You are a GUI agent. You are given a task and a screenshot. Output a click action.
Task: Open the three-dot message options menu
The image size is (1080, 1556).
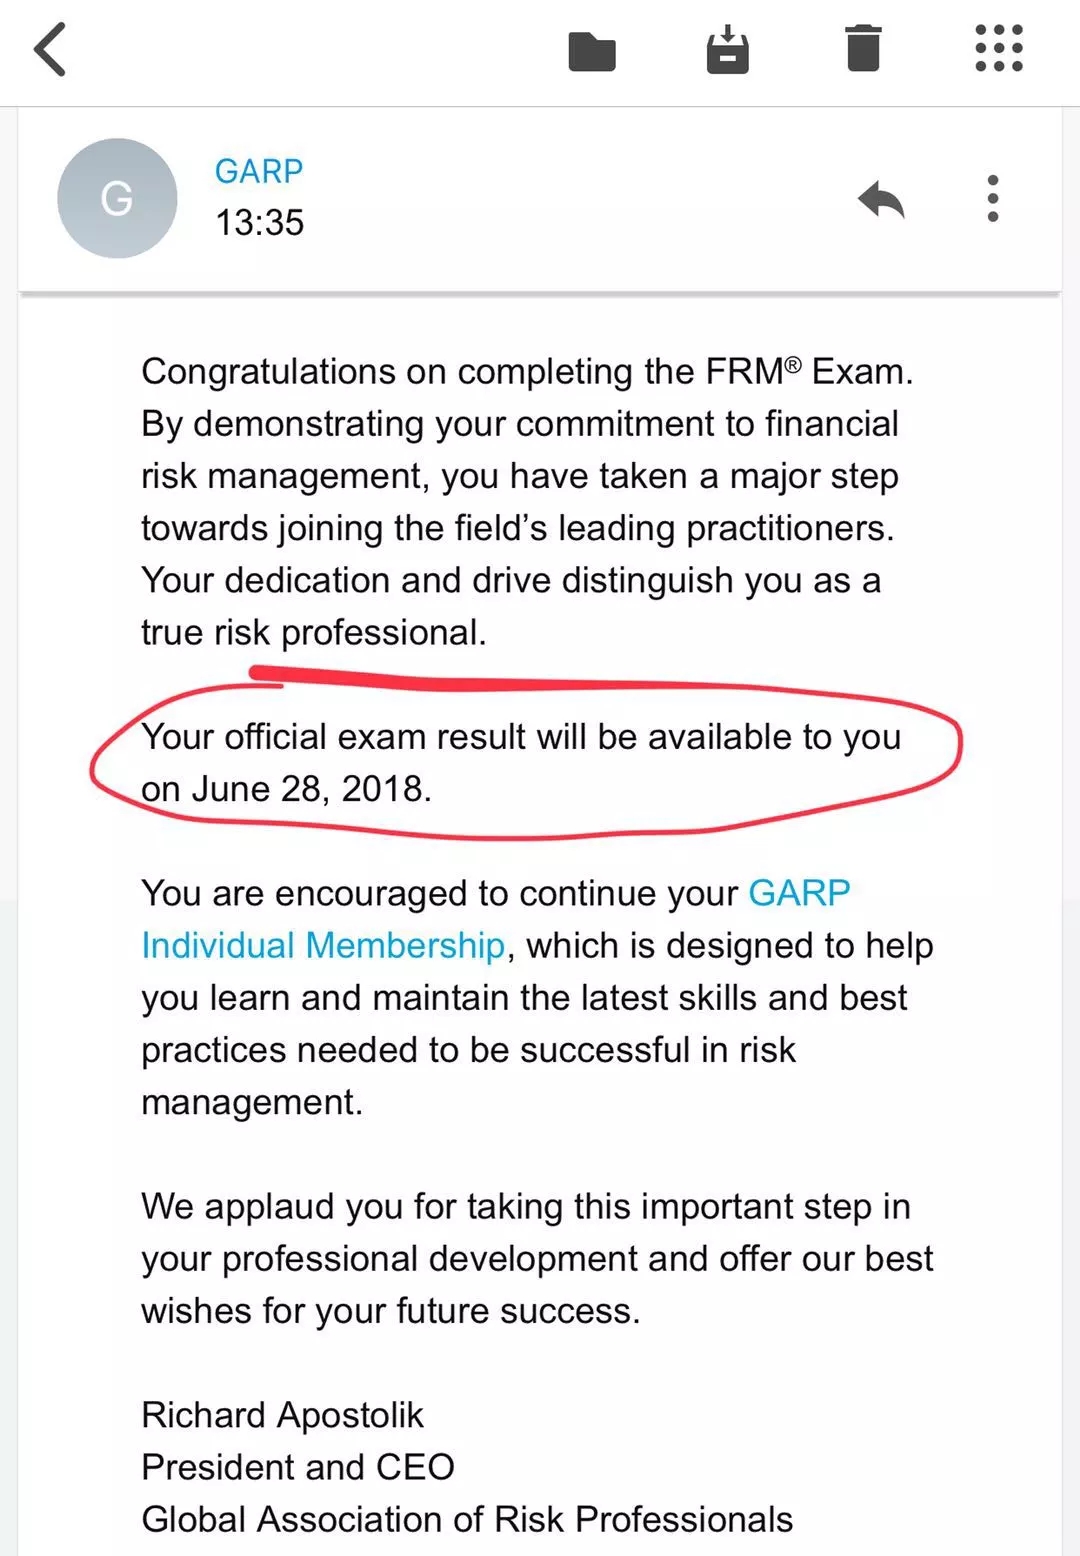[x=992, y=198]
